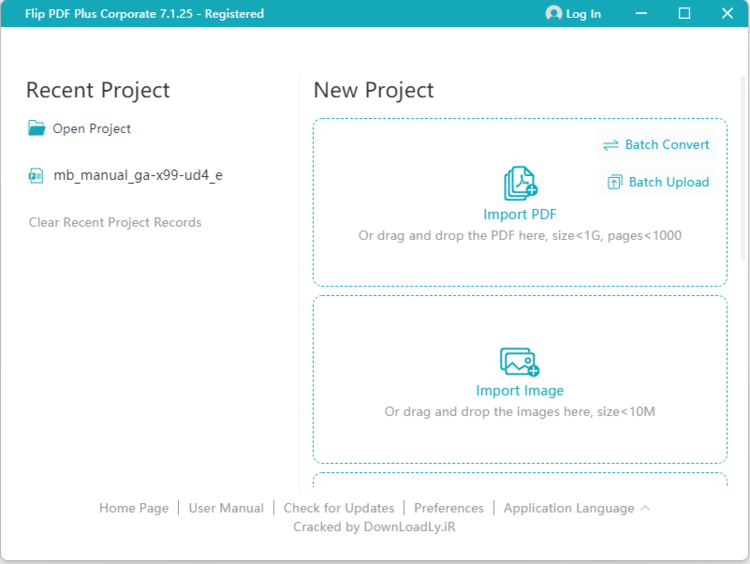750x564 pixels.
Task: Click the Batch Upload icon
Action: click(x=614, y=182)
